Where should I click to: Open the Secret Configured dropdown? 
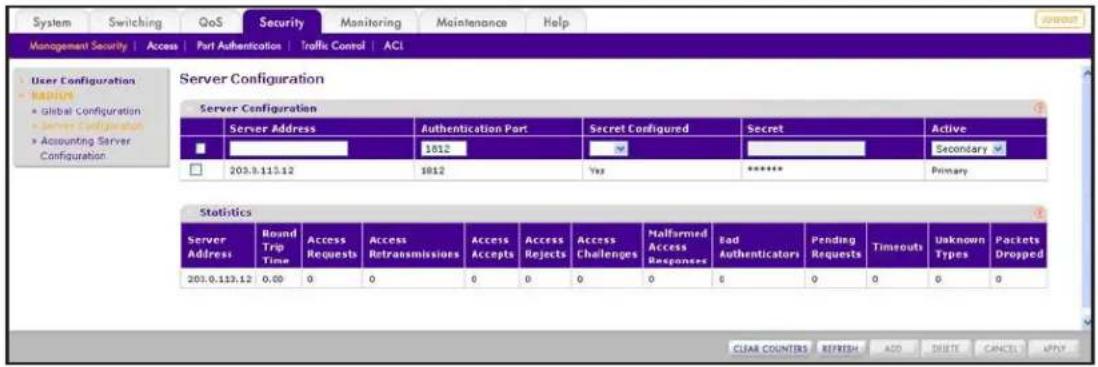click(x=608, y=149)
